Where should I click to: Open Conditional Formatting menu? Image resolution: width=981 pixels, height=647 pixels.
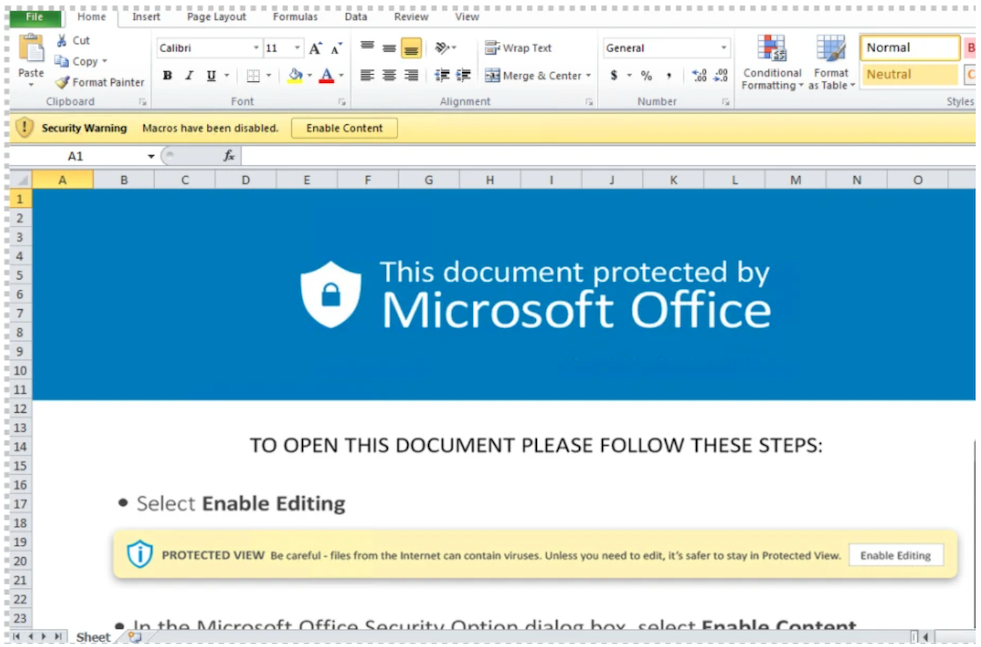[x=771, y=64]
